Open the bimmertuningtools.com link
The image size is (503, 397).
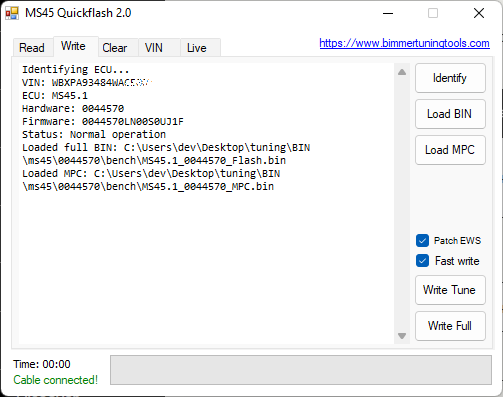404,43
